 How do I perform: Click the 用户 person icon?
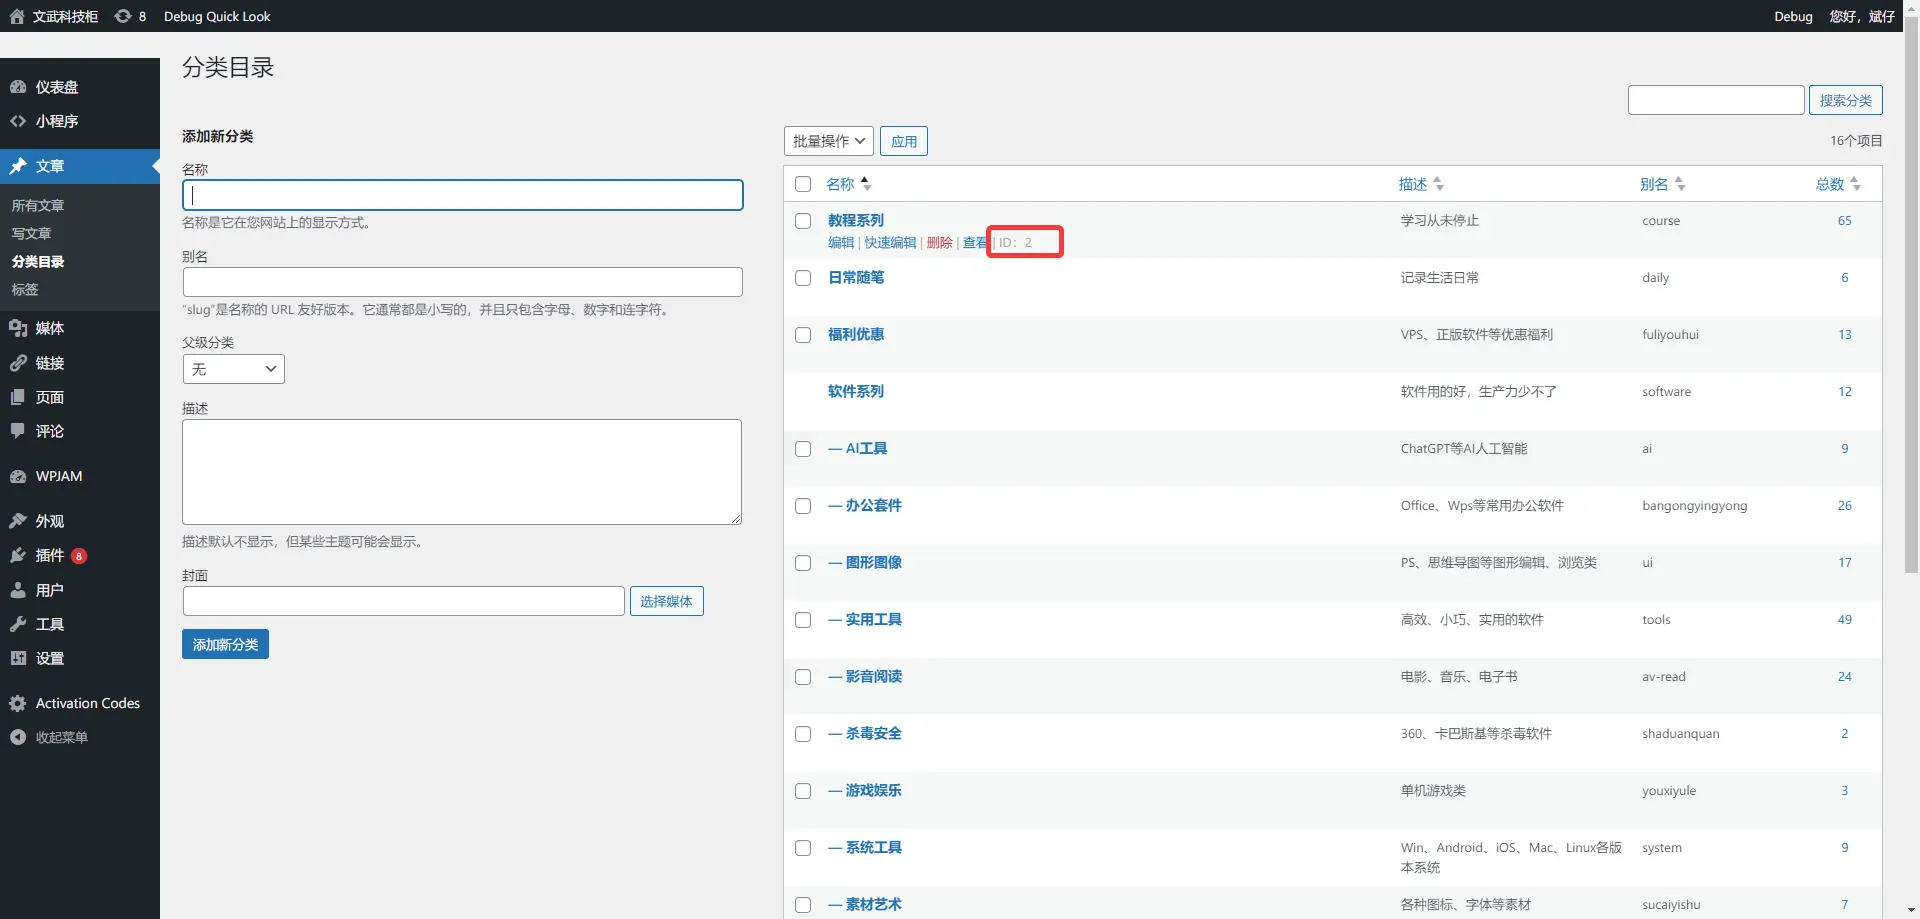[18, 590]
